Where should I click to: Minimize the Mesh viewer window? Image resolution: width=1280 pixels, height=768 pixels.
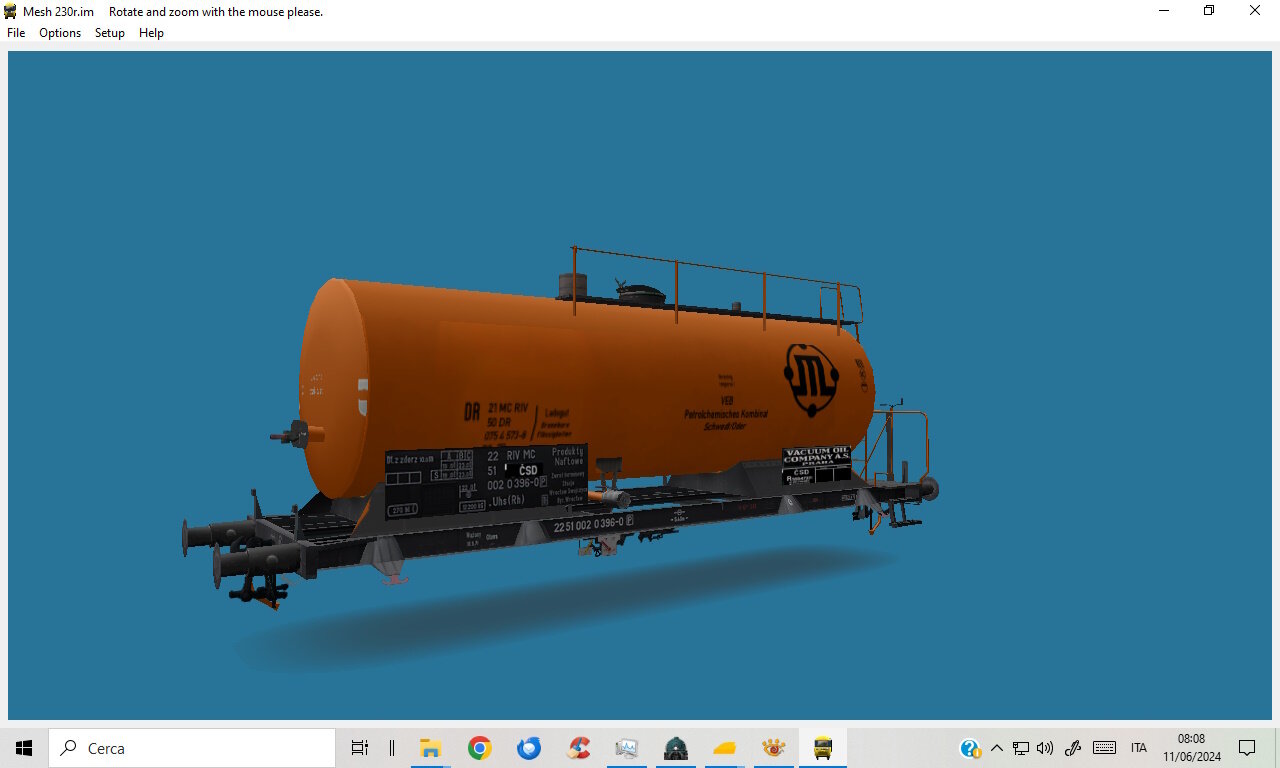(1164, 11)
